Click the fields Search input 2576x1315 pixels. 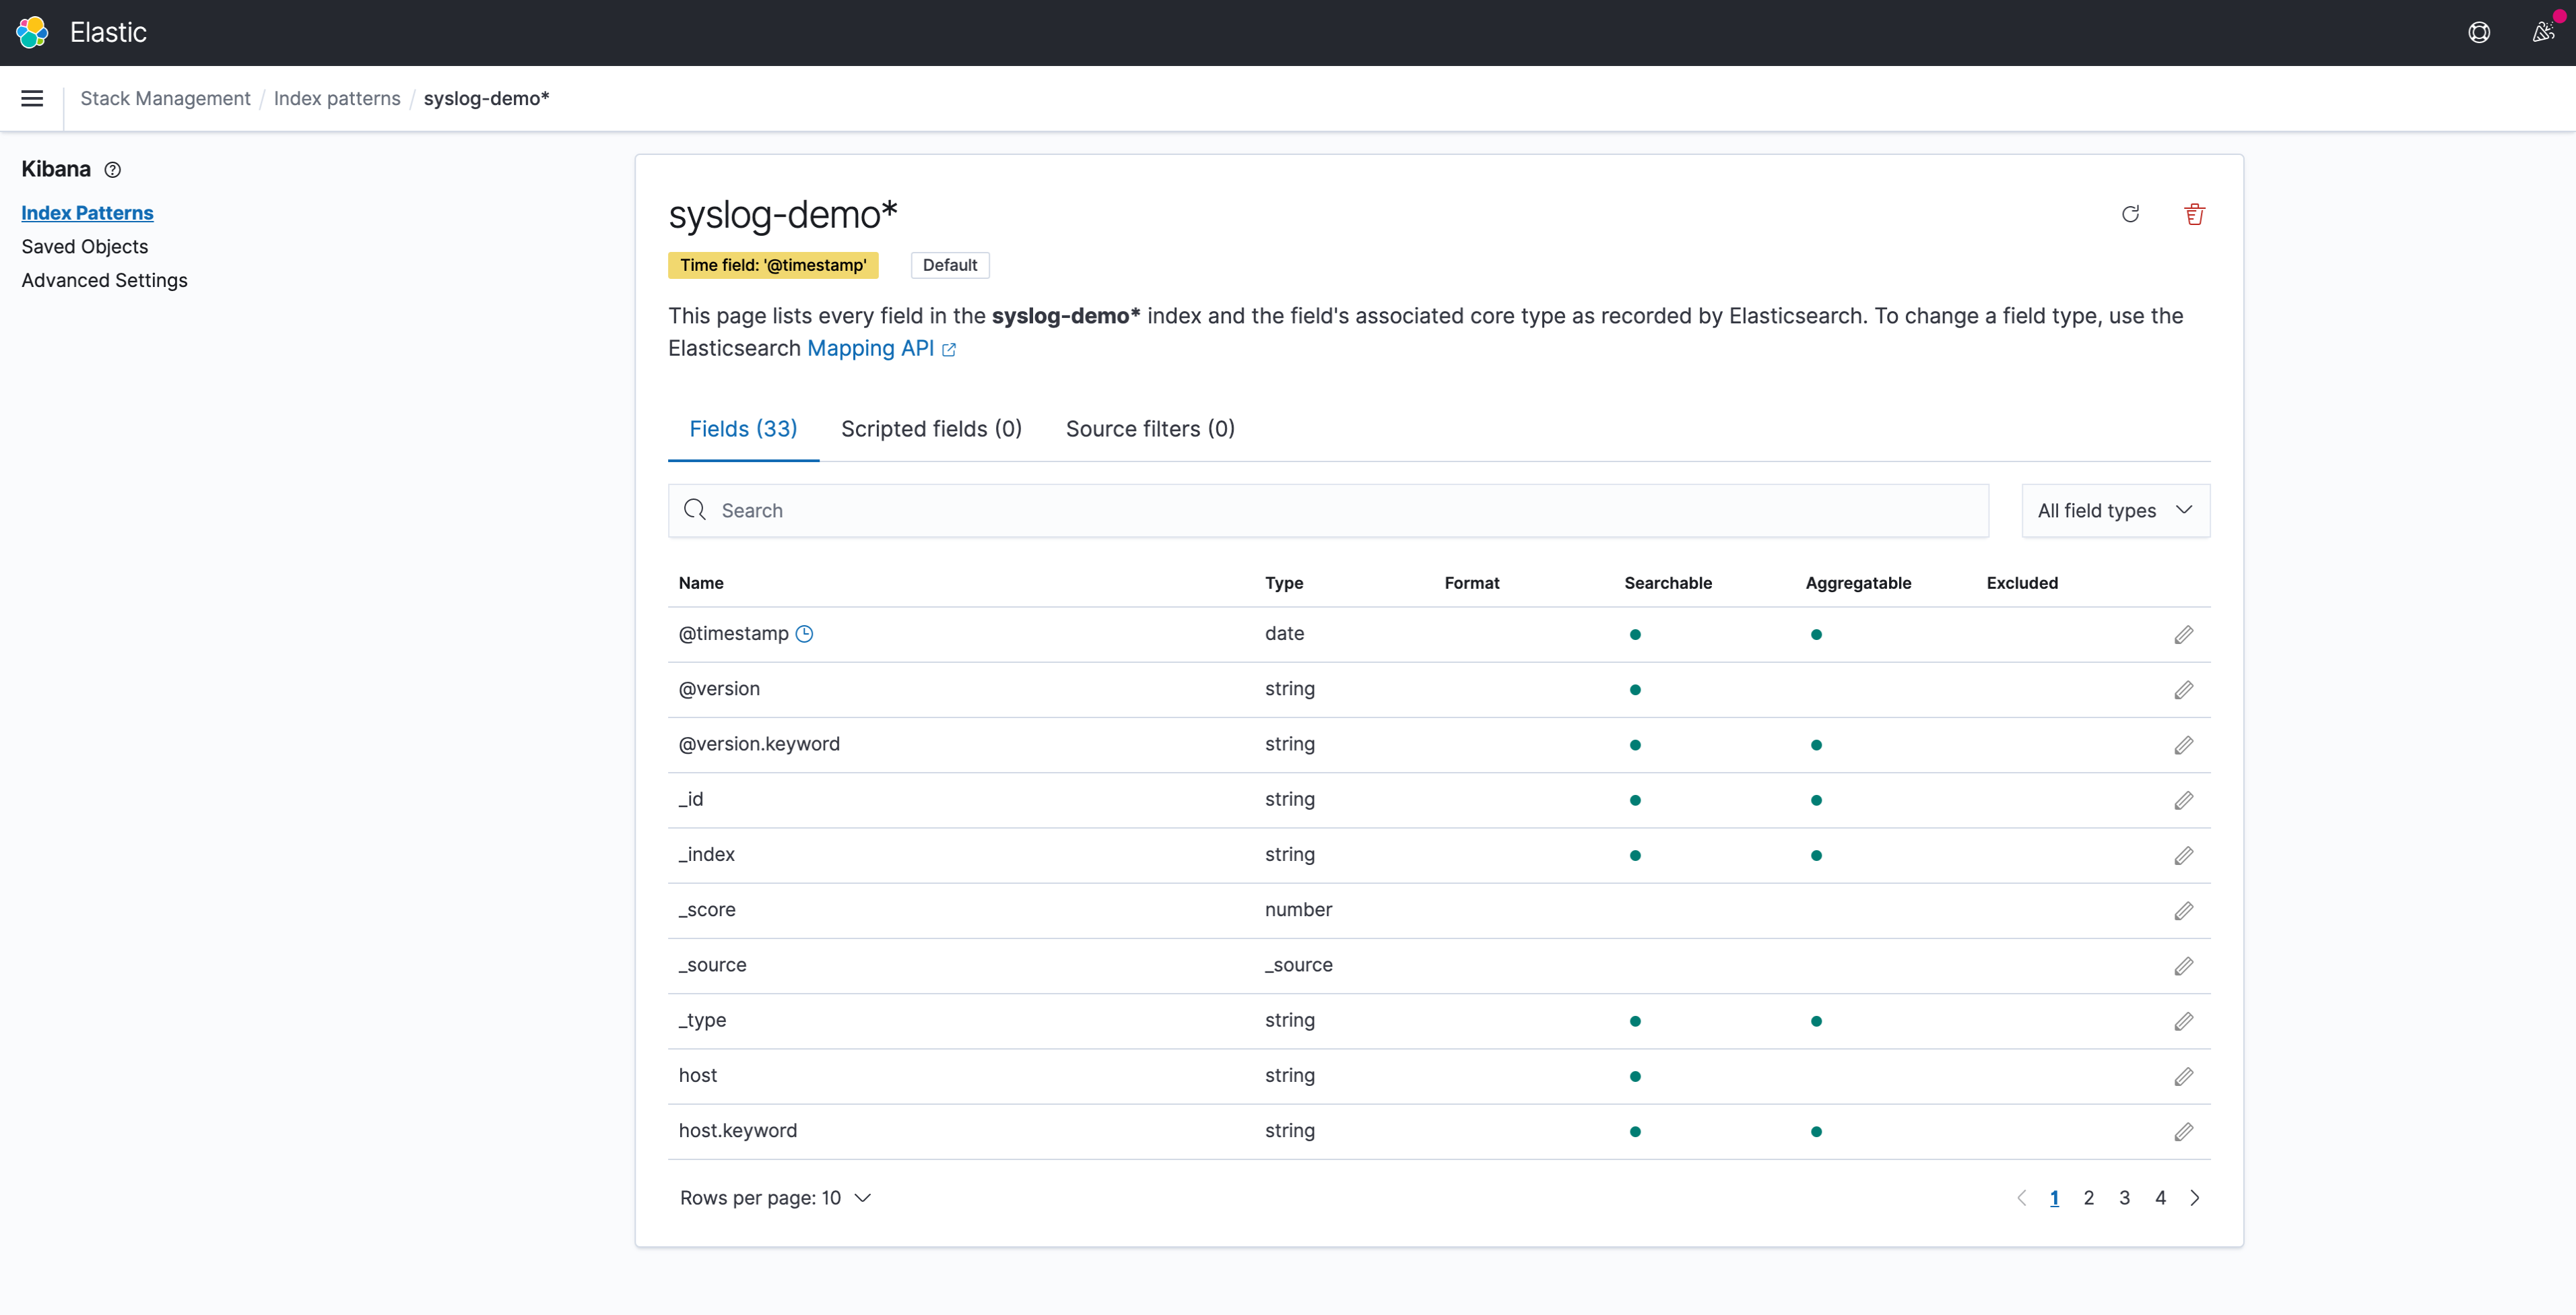pyautogui.click(x=1328, y=511)
